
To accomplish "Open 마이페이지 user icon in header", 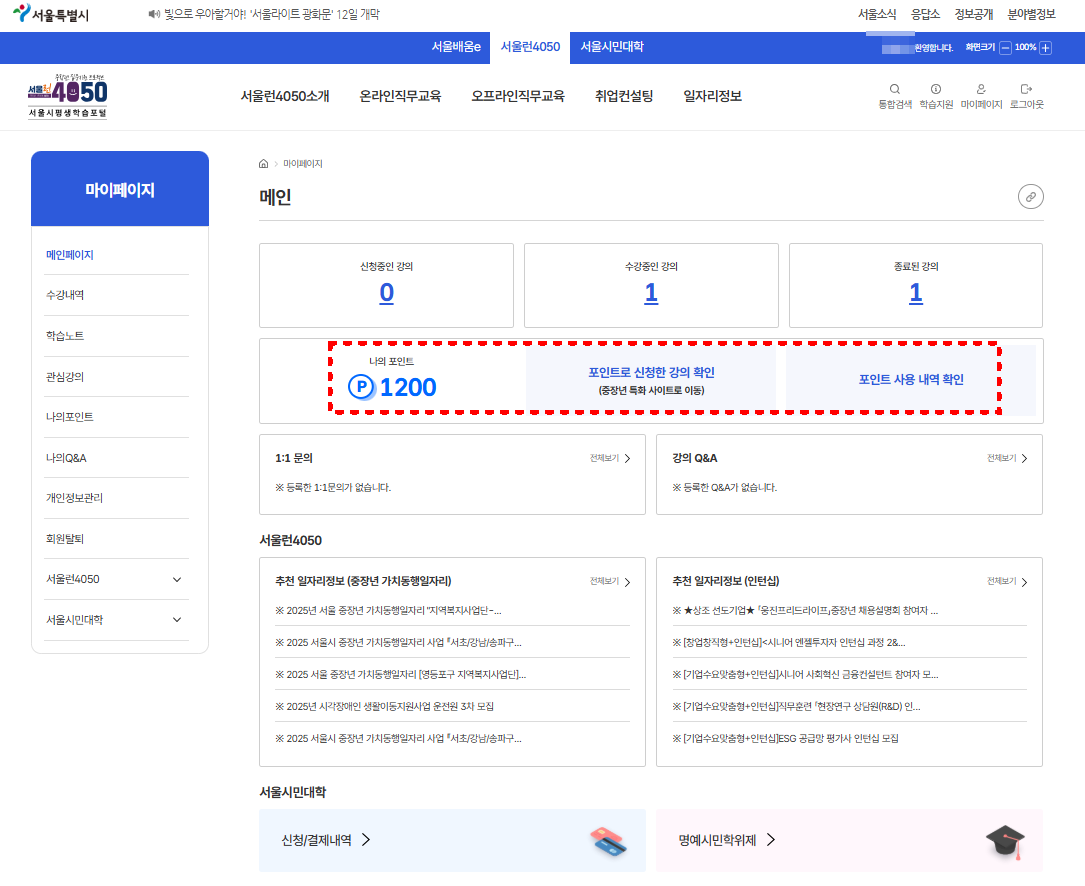I will point(981,96).
